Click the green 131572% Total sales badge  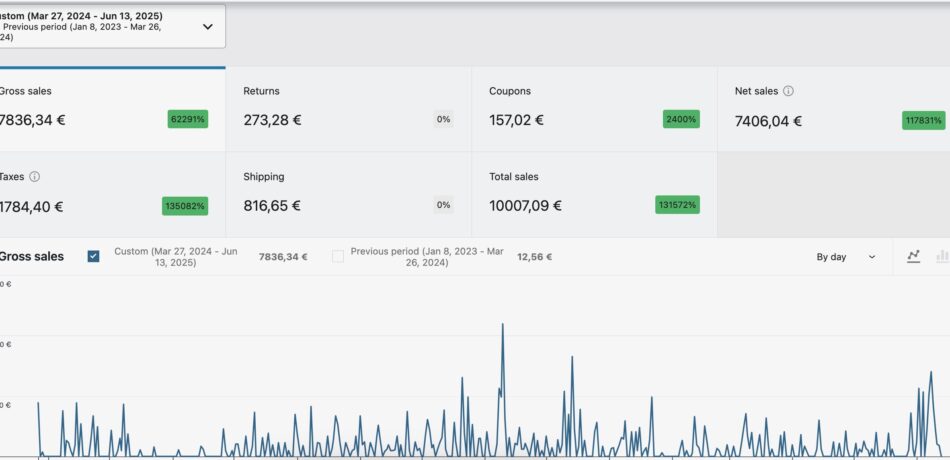click(x=678, y=205)
